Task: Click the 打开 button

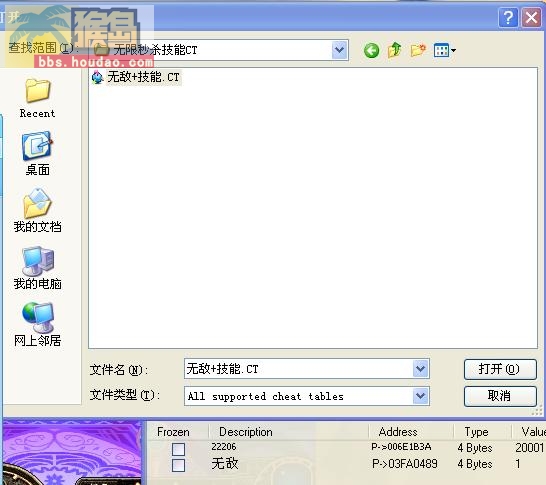Action: (500, 369)
